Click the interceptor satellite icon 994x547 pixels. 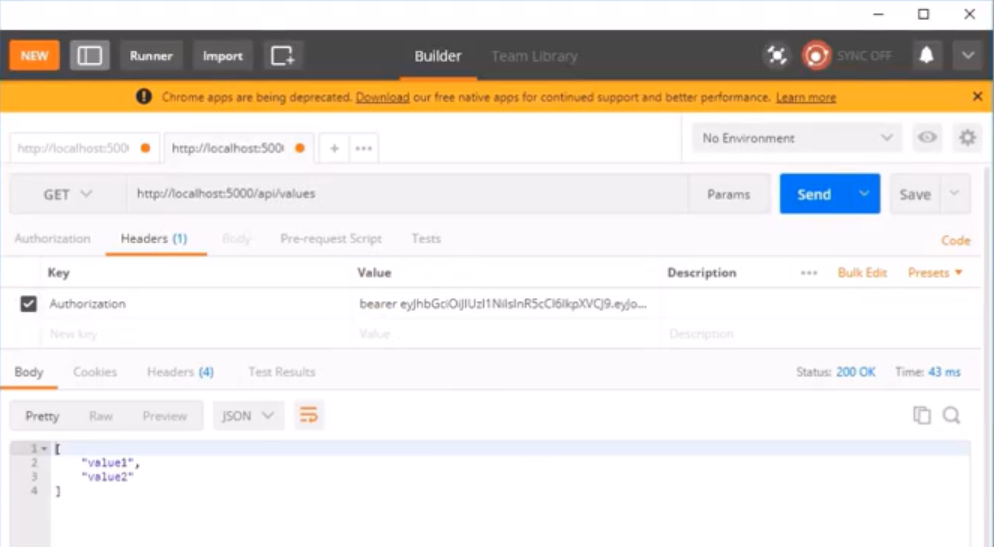pyautogui.click(x=777, y=56)
